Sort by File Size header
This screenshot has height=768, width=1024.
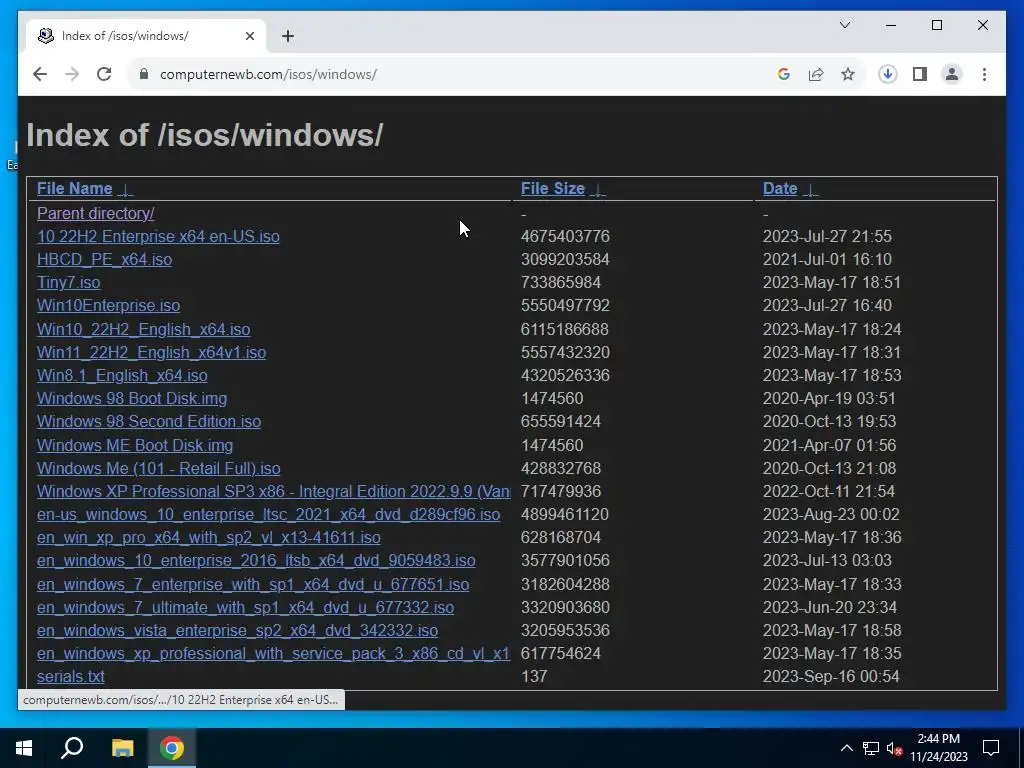click(552, 189)
